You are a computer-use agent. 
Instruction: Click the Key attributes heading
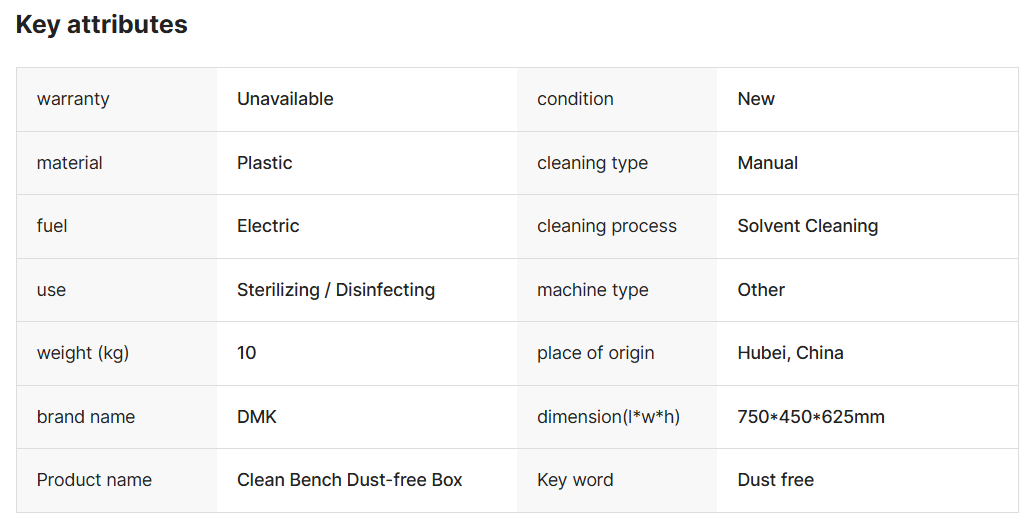pyautogui.click(x=102, y=25)
